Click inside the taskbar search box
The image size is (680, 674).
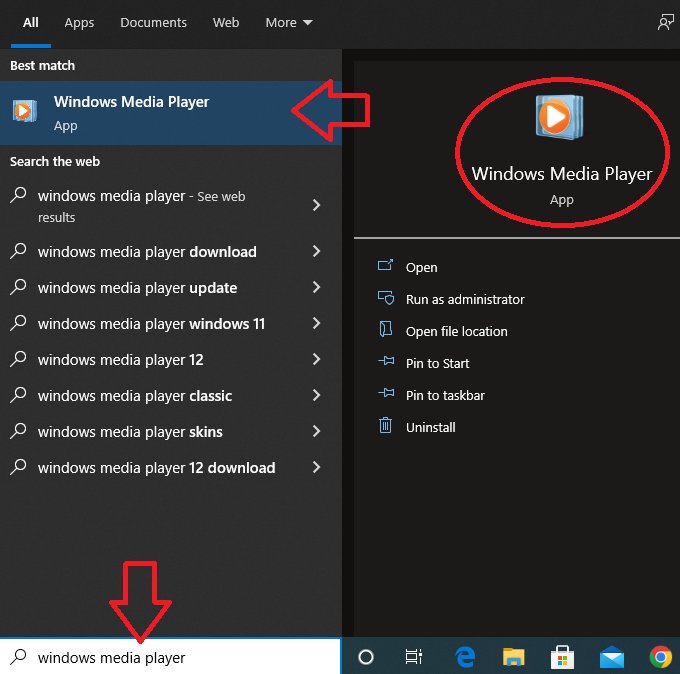pyautogui.click(x=170, y=657)
